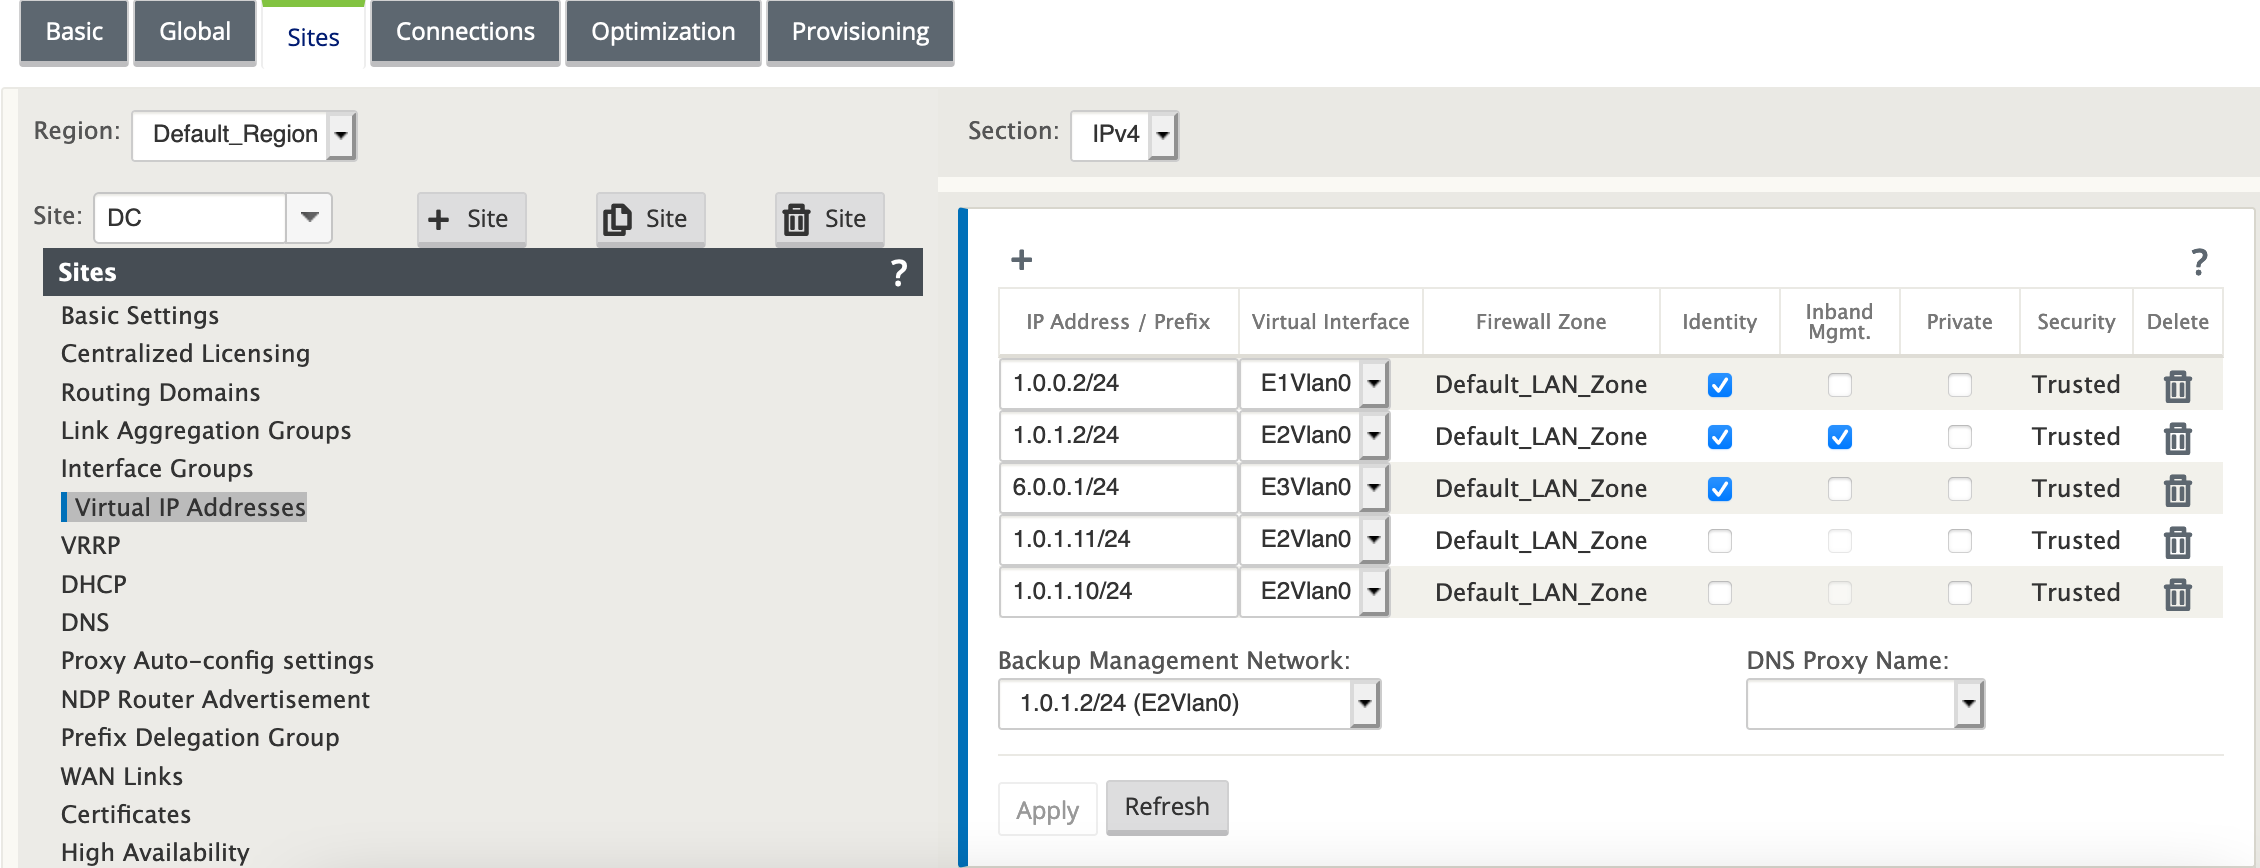Uncheck Inband Mgmt for 1.0.1.2/24
The width and height of the screenshot is (2260, 868).
1840,437
